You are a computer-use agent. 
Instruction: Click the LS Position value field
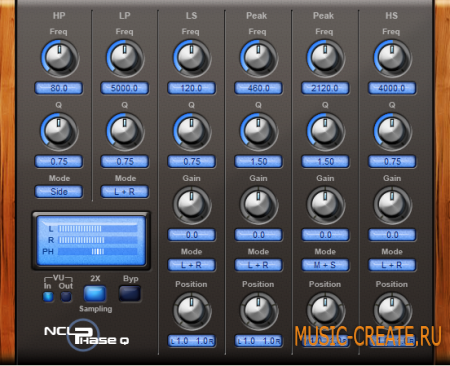192,341
